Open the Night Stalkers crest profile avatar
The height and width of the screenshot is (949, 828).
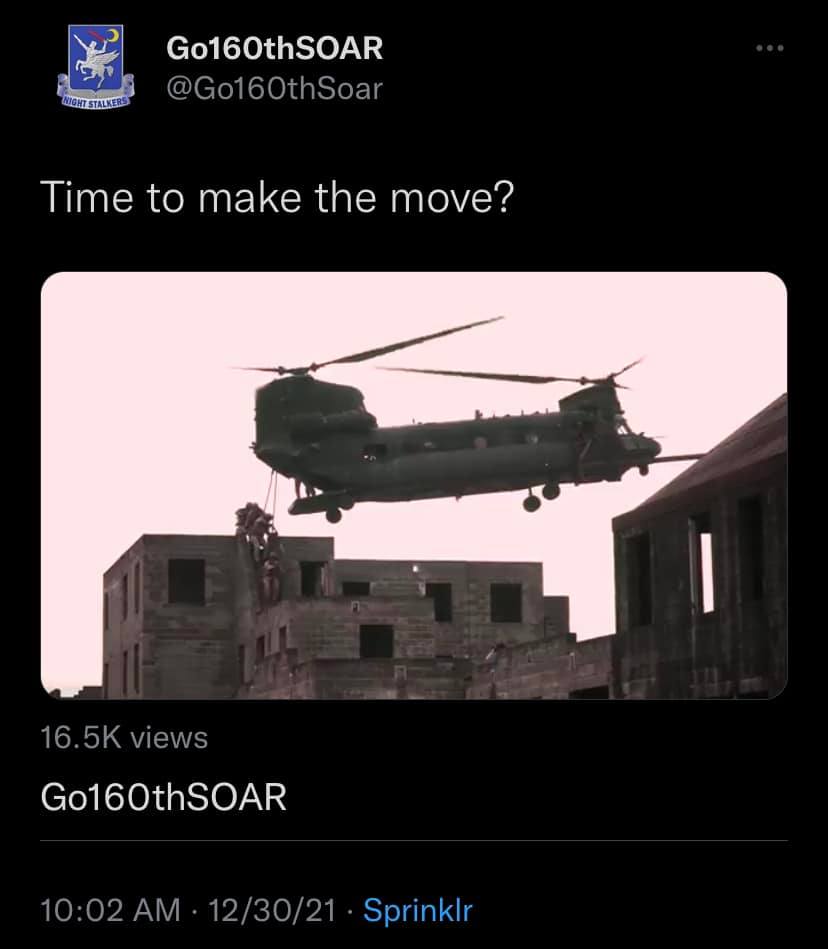click(96, 67)
